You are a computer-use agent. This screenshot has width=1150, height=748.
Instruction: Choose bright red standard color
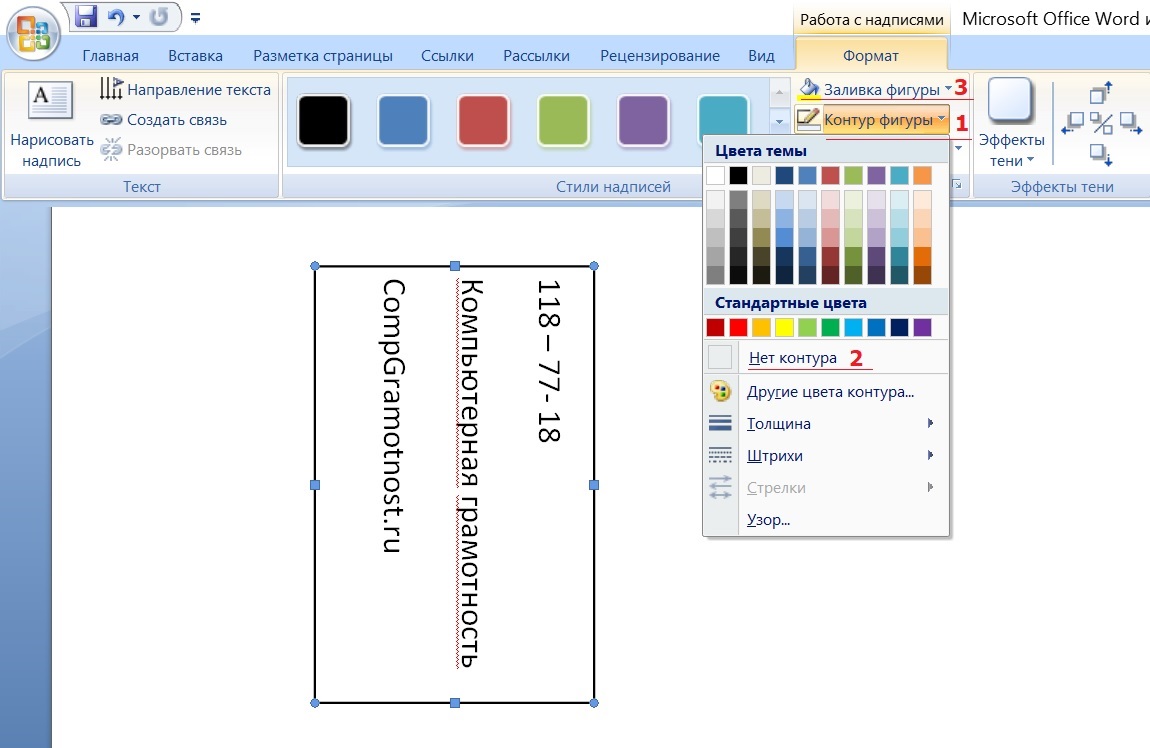coord(739,327)
